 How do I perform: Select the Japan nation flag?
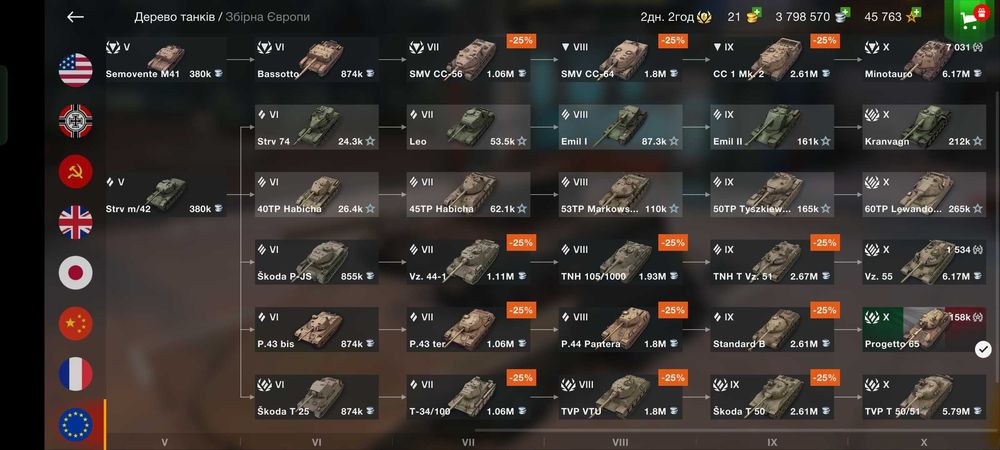click(x=75, y=273)
